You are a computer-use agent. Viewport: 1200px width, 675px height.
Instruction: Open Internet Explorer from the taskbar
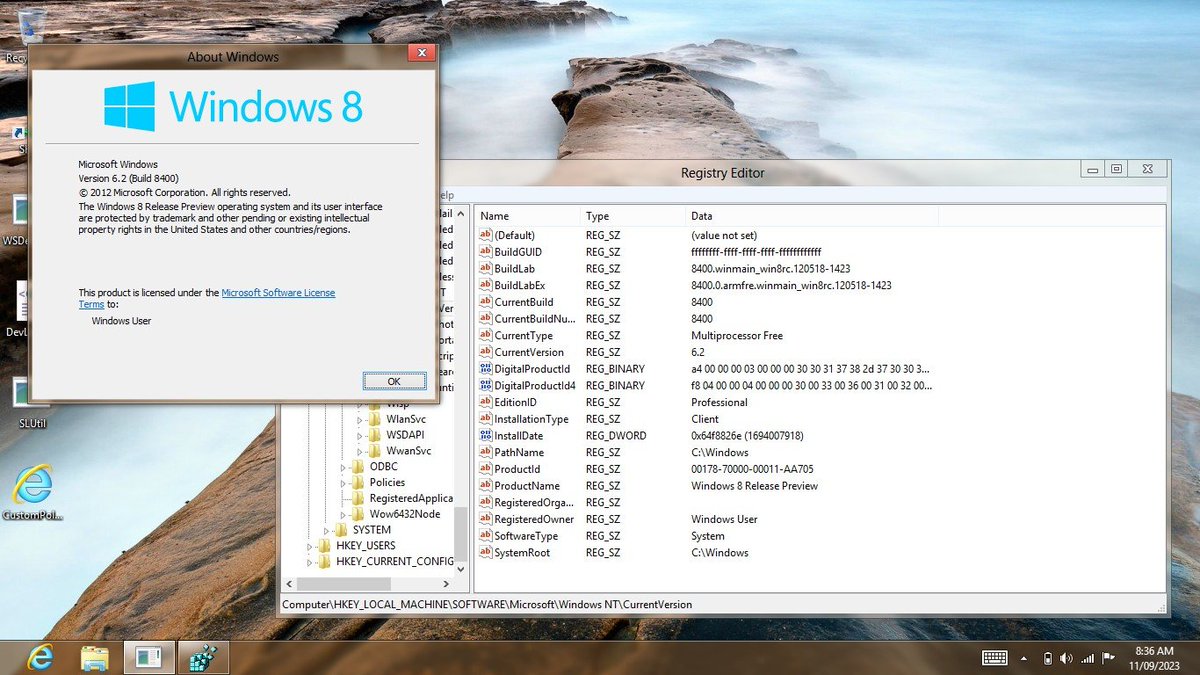(x=40, y=657)
